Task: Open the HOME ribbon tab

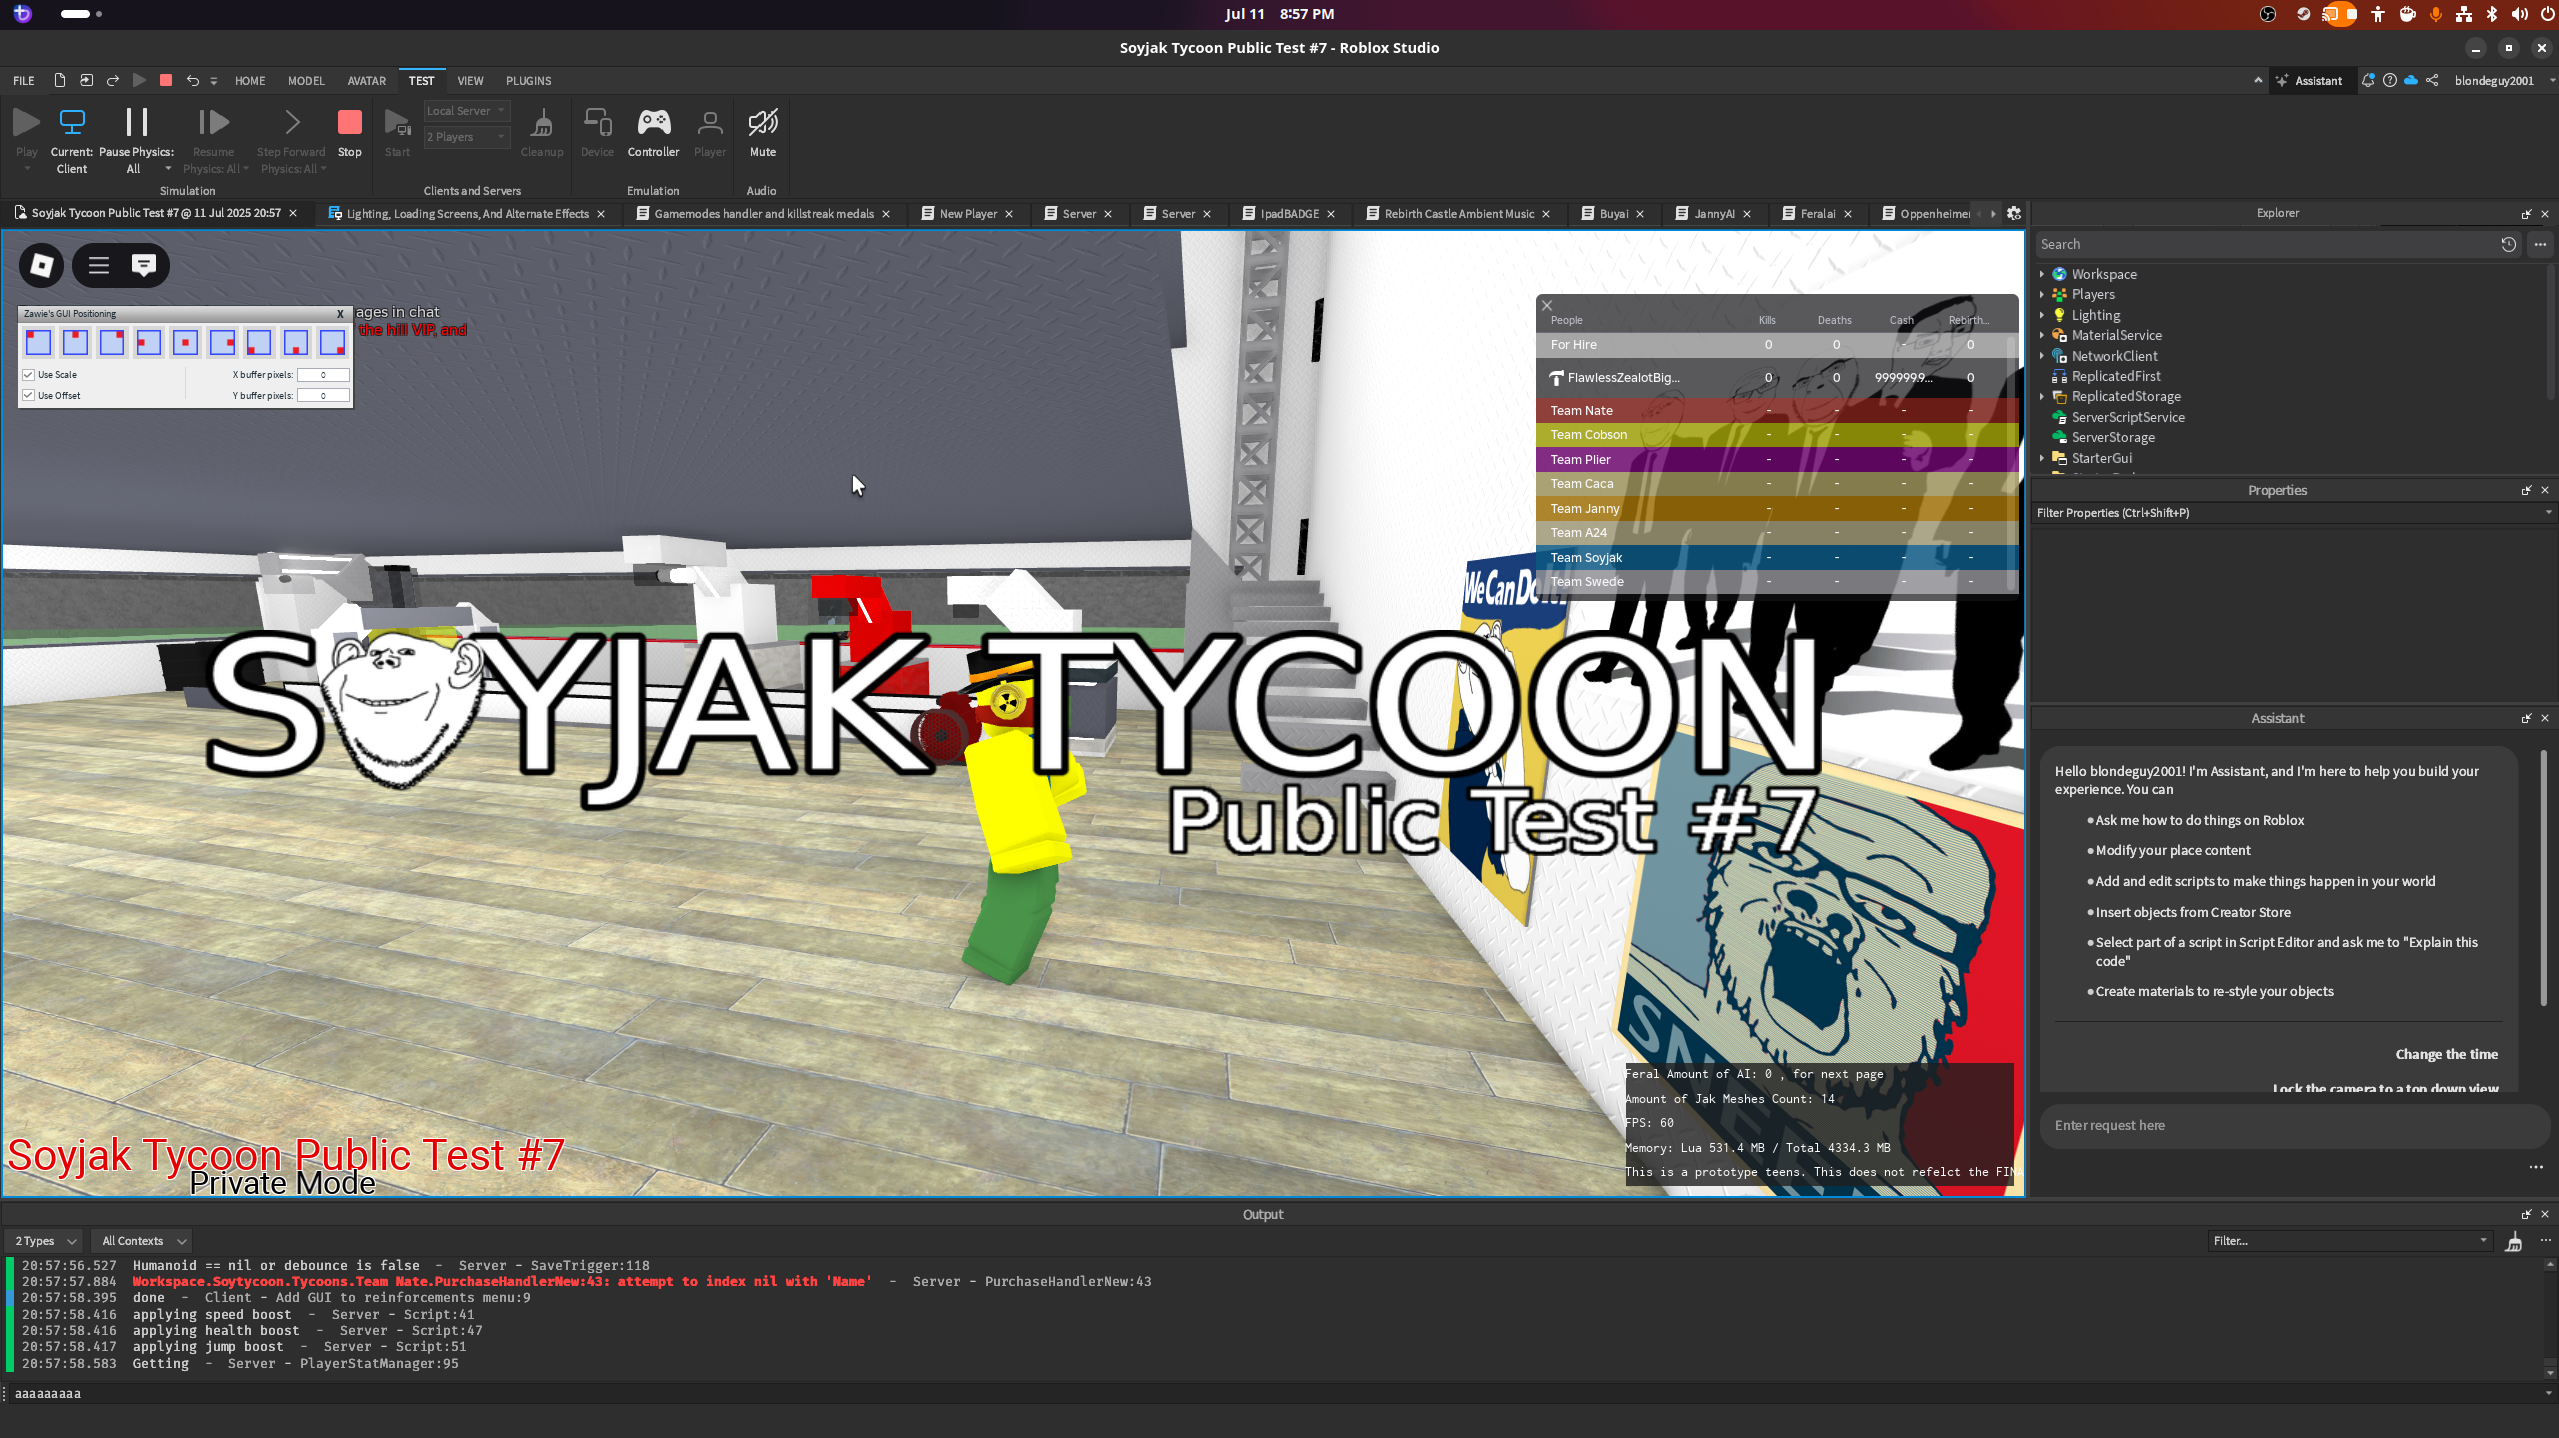Action: (x=250, y=80)
